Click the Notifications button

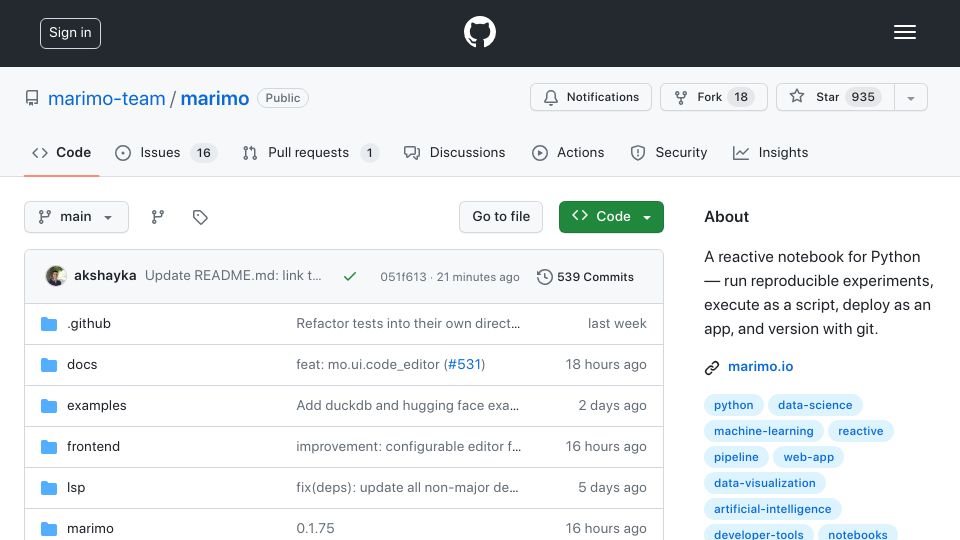[591, 97]
